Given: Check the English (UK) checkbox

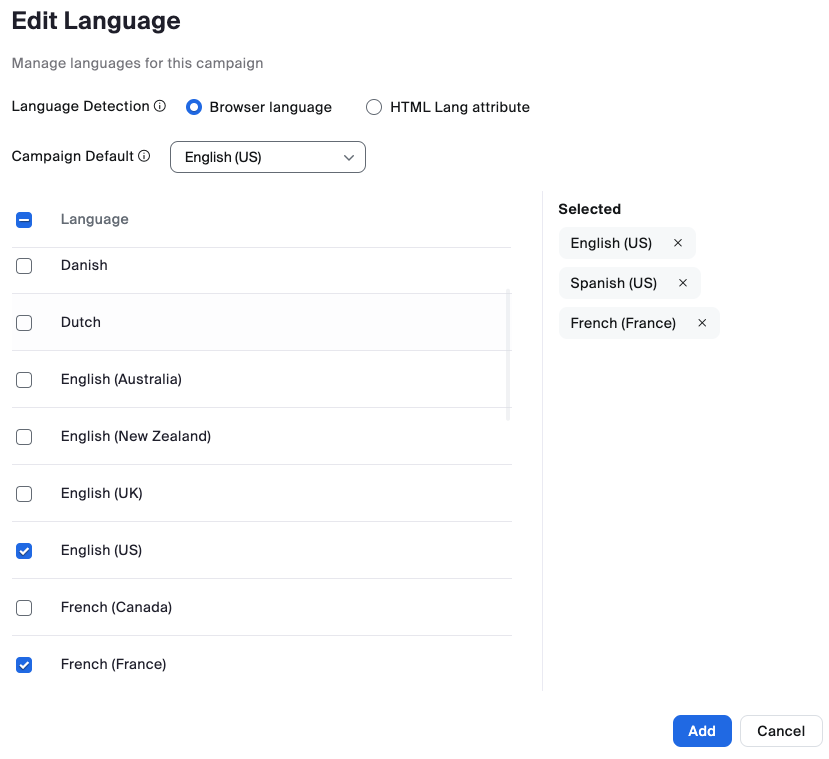Looking at the screenshot, I should tap(25, 494).
